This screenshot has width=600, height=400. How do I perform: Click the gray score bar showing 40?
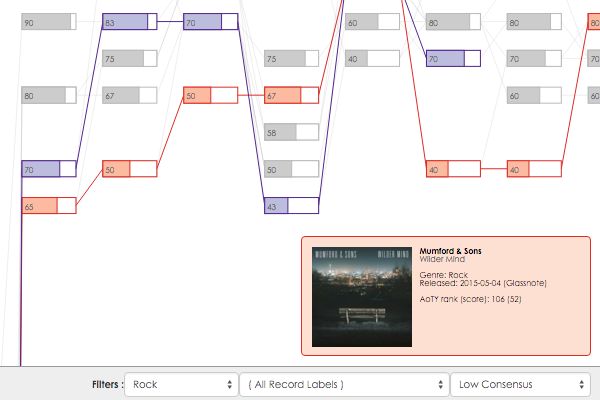(372, 59)
